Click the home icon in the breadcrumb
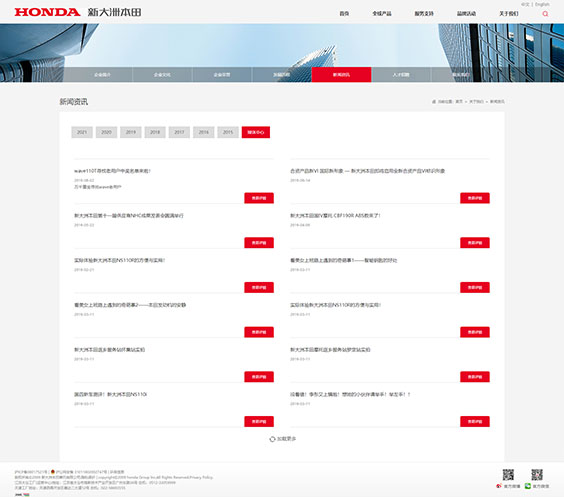This screenshot has width=564, height=497. coord(434,102)
